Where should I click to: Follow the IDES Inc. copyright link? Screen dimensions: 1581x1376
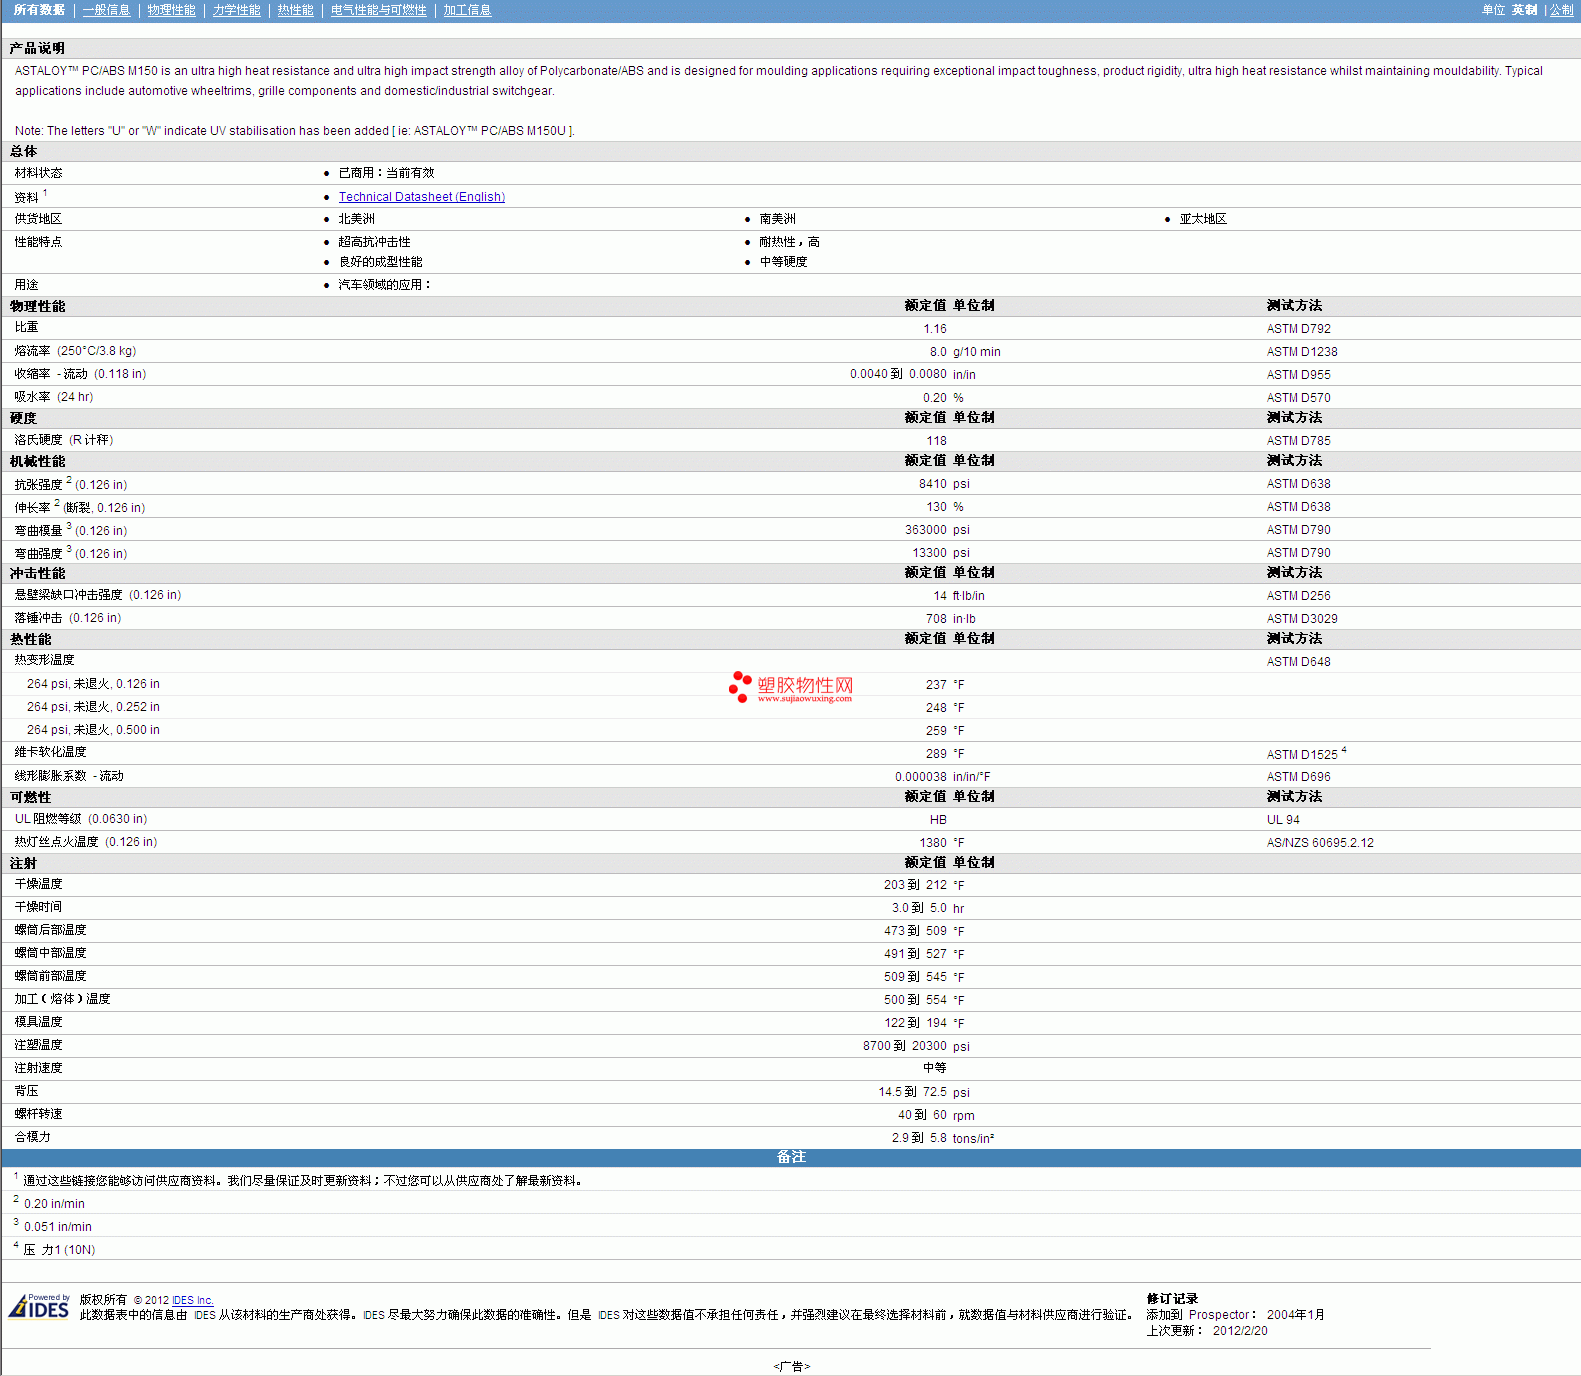coord(193,1300)
